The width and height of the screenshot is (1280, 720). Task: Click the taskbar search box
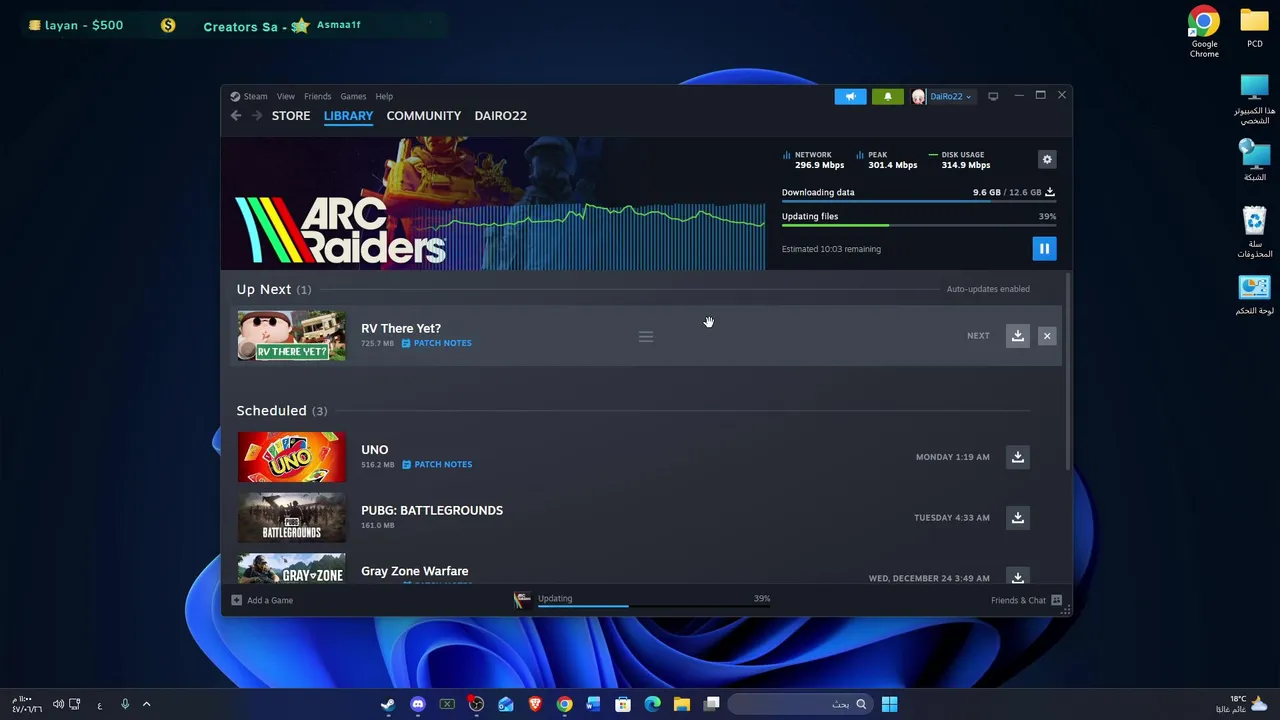click(798, 704)
